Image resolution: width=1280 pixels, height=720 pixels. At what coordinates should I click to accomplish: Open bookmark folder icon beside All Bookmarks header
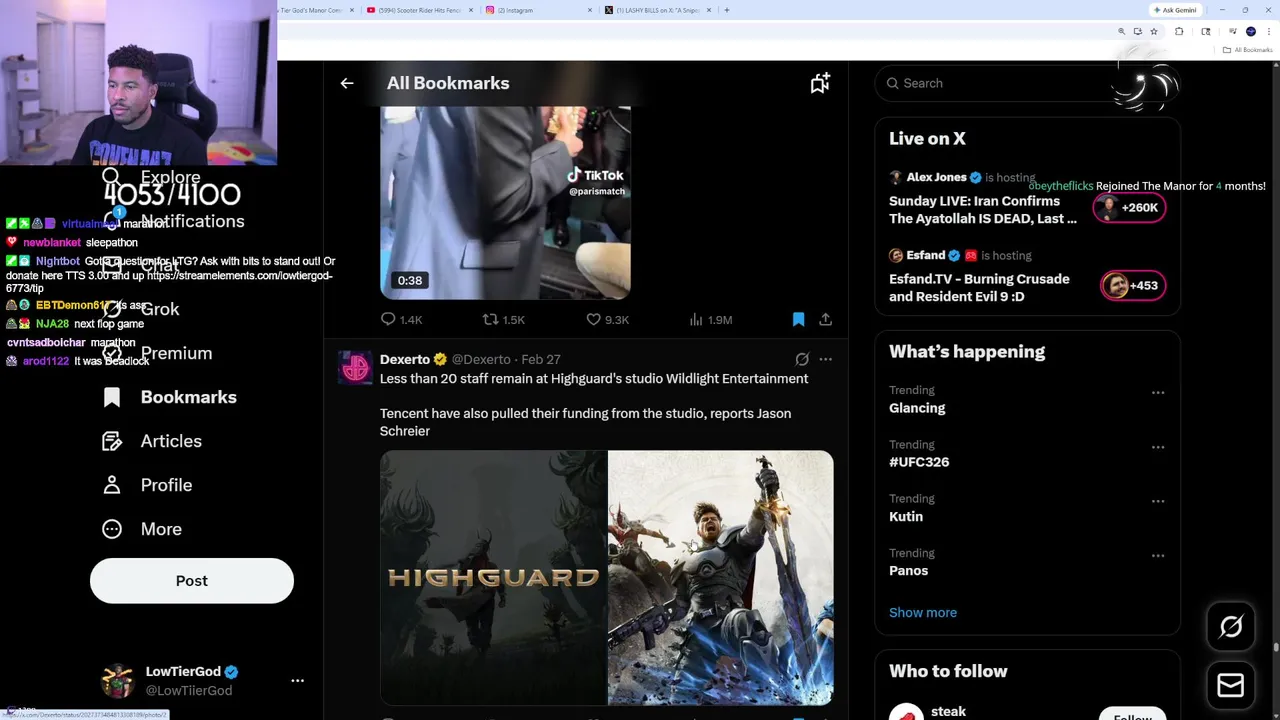(x=820, y=83)
